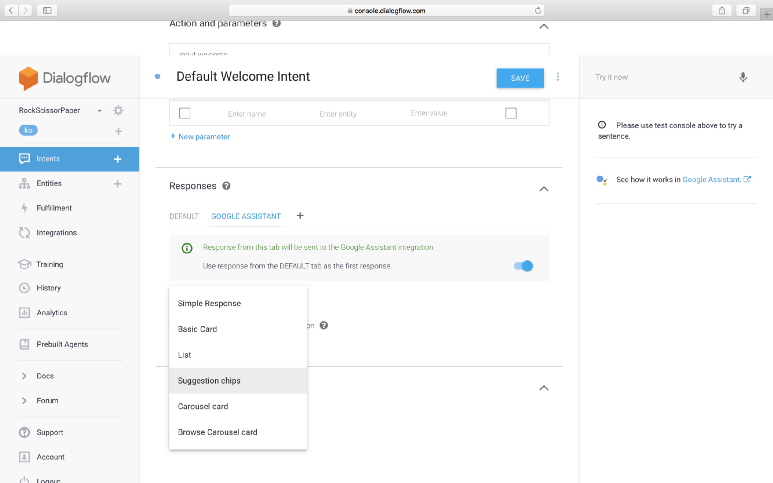This screenshot has height=483, width=773.
Task: Open the three-dot menu beside Save
Action: point(558,77)
